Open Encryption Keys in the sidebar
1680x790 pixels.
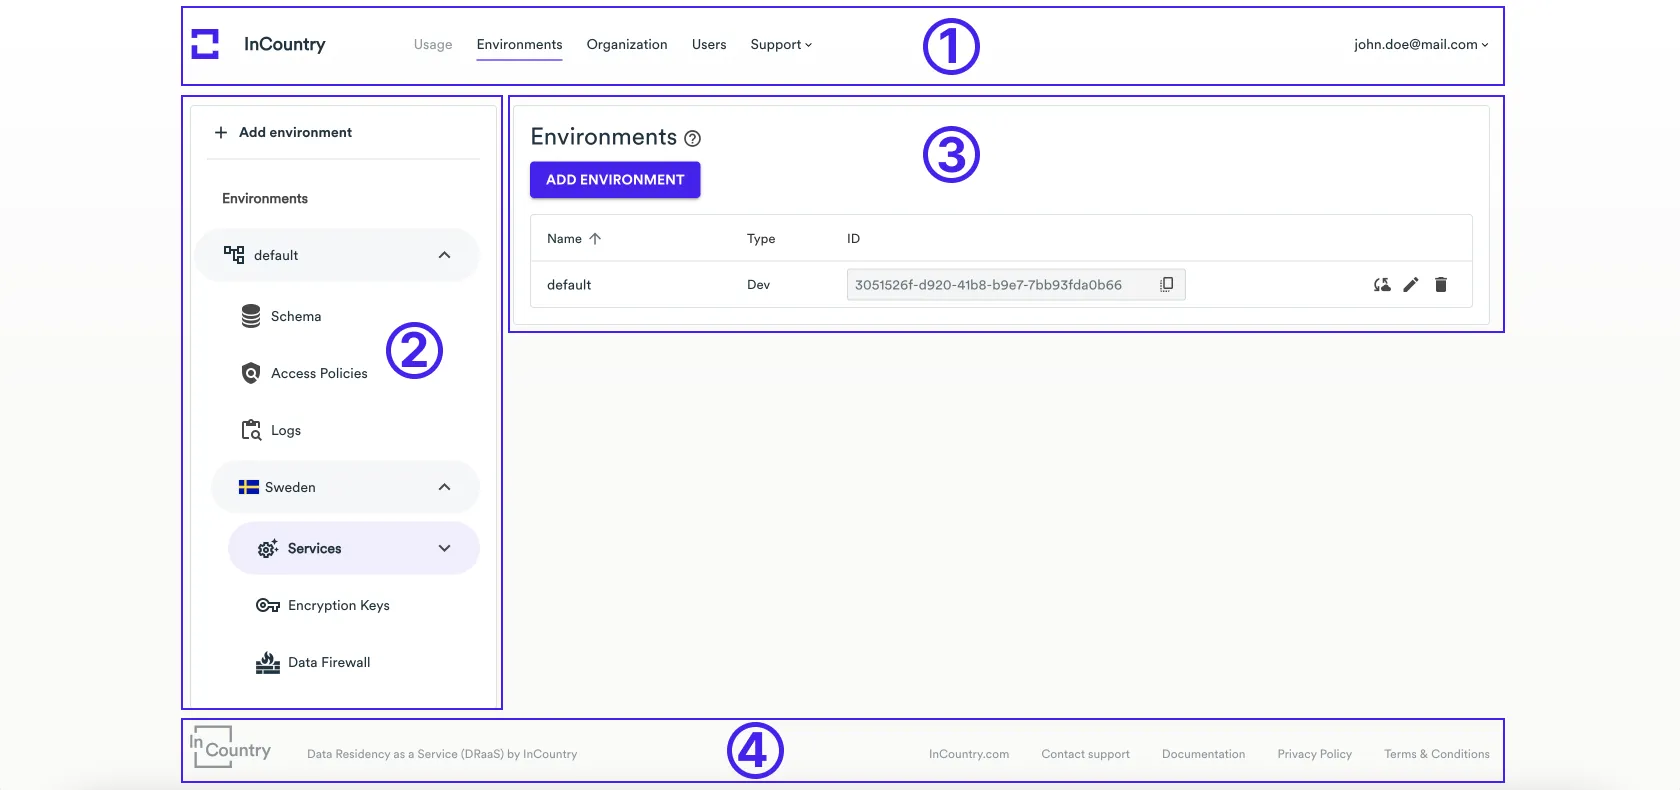point(338,605)
